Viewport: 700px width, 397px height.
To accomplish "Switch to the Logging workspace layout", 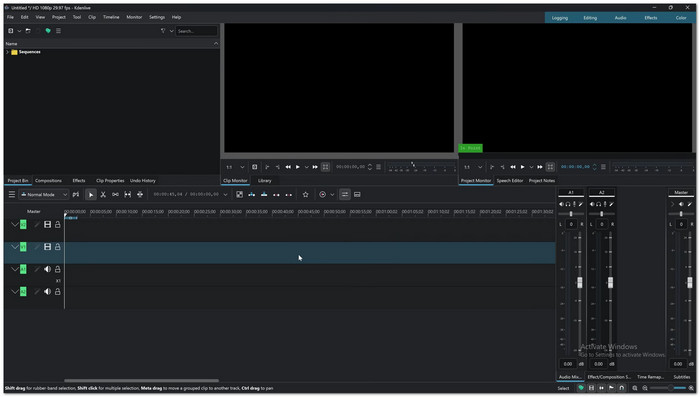I will [560, 18].
